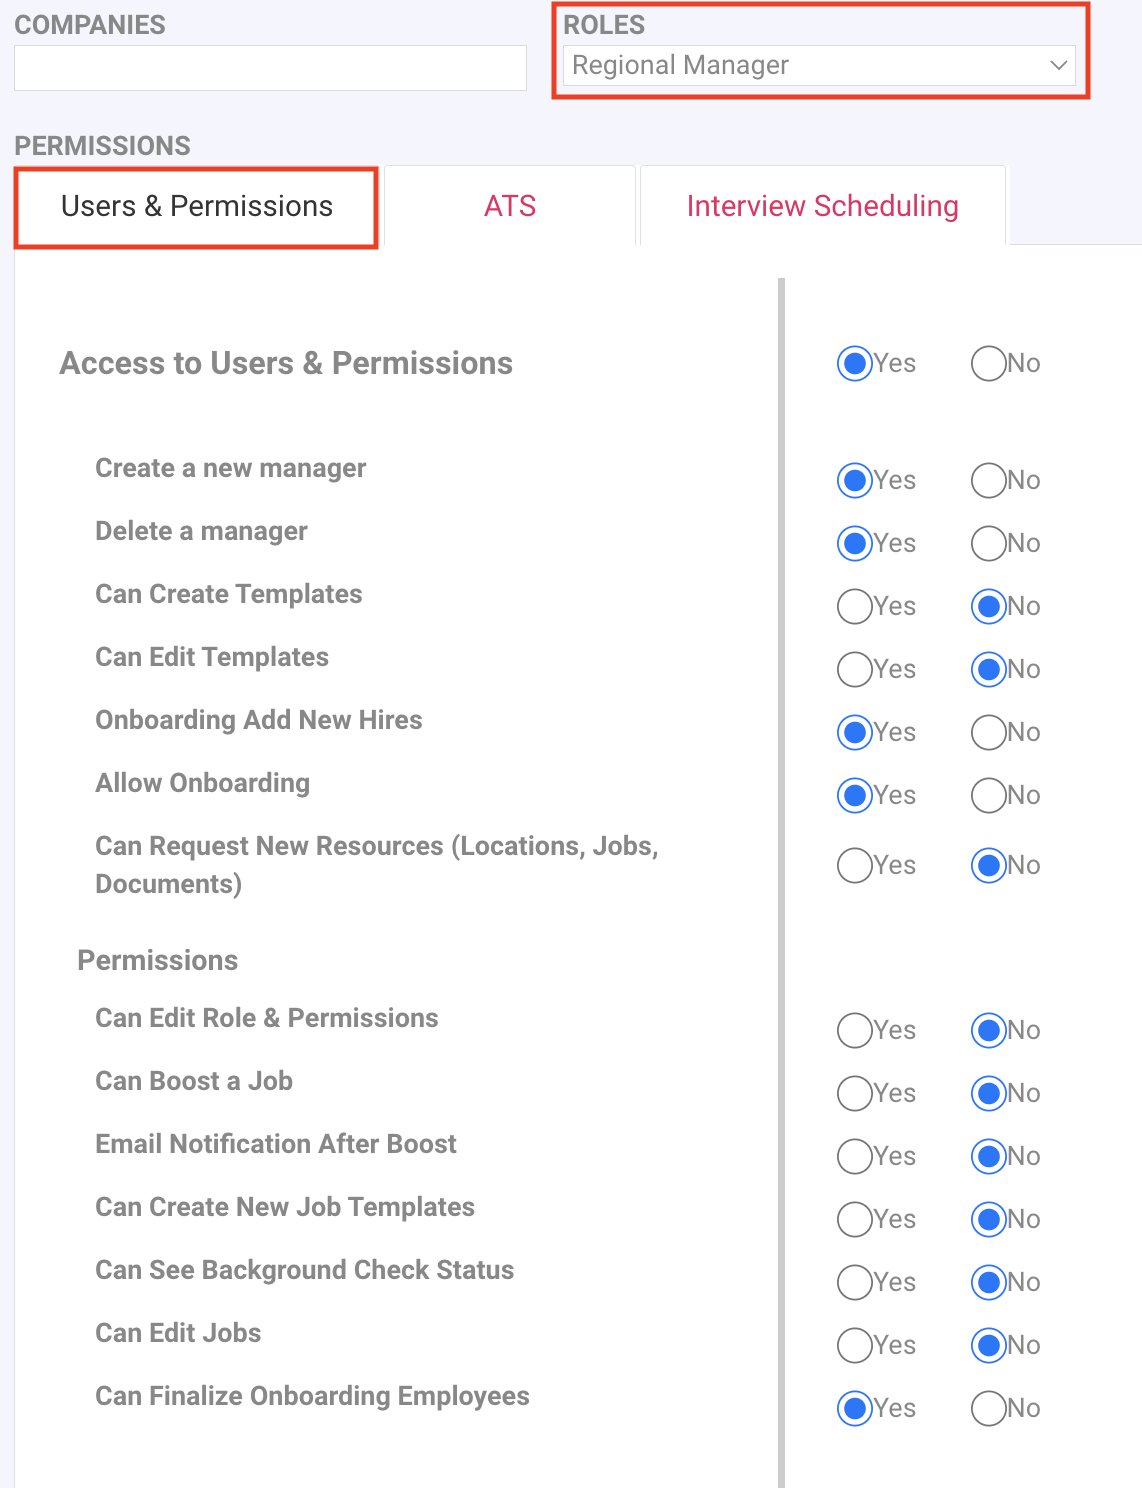
Task: Select Yes for Can Request New Resources
Action: coord(854,865)
